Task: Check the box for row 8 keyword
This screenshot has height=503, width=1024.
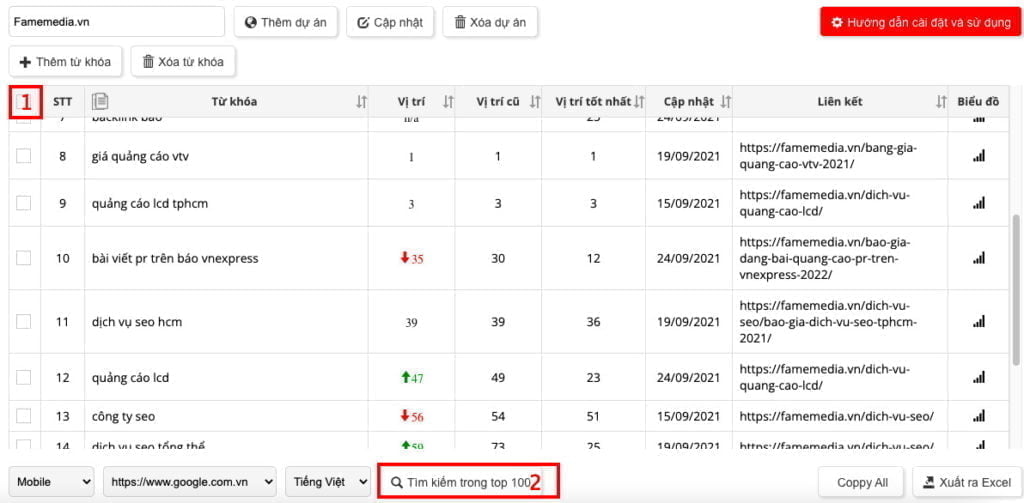Action: [24, 156]
